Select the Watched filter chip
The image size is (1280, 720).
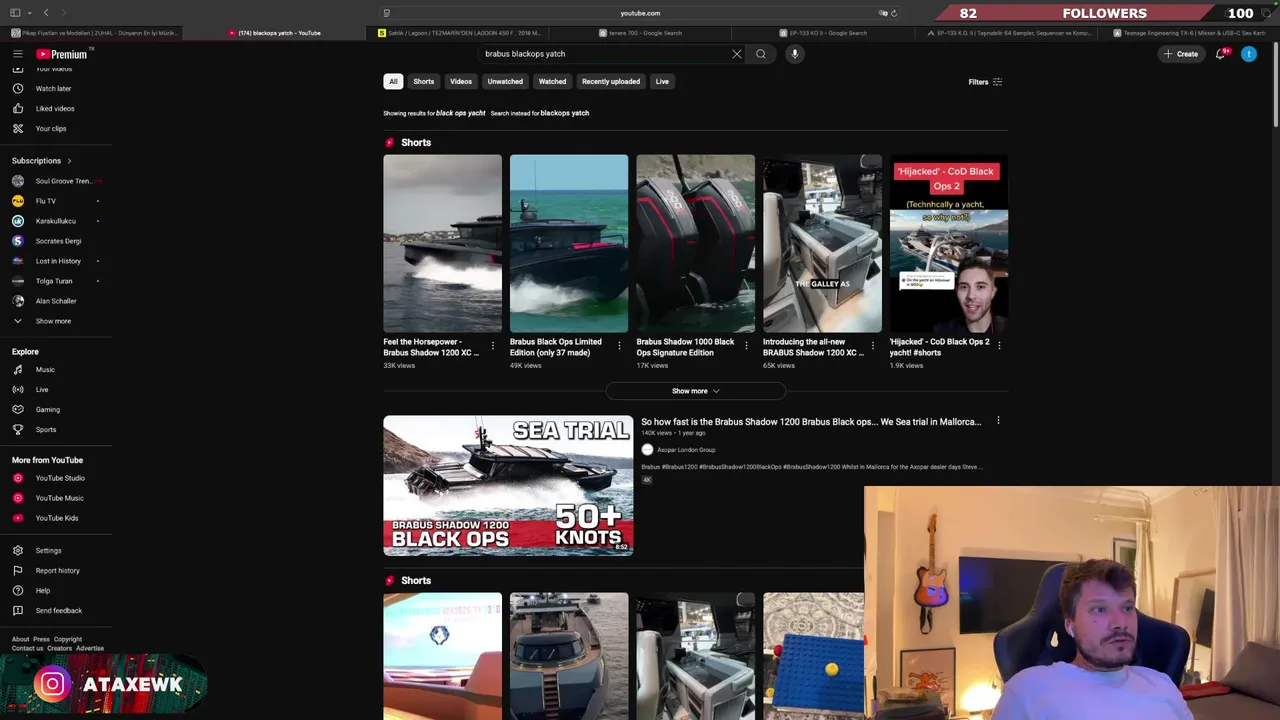[x=552, y=82]
